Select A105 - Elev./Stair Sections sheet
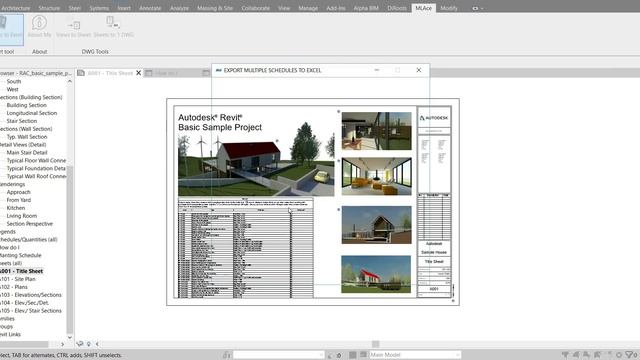 point(31,311)
